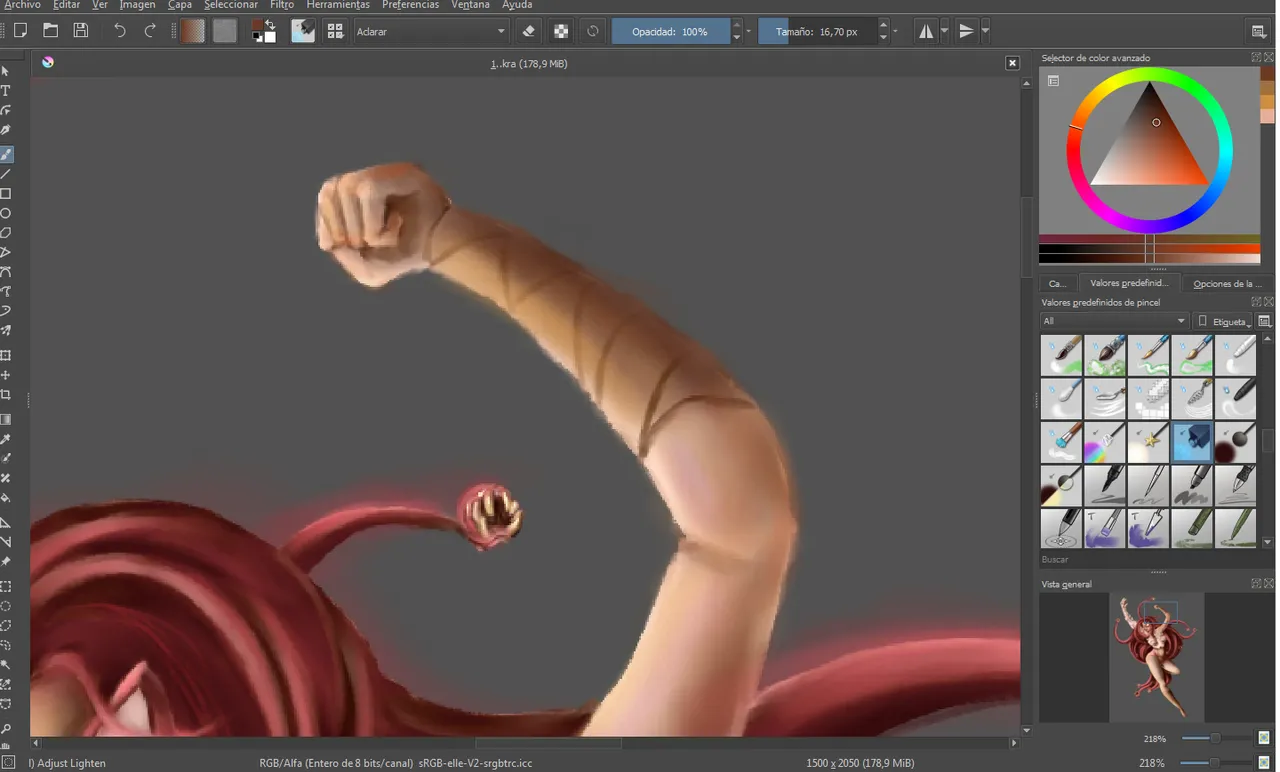The height and width of the screenshot is (772, 1280).
Task: Open the brush editor settings
Action: click(x=303, y=31)
